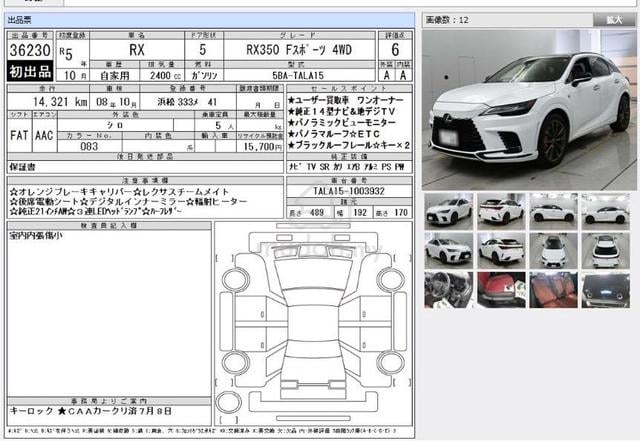
Task: Select red front seat thumbnail
Action: pos(501,290)
